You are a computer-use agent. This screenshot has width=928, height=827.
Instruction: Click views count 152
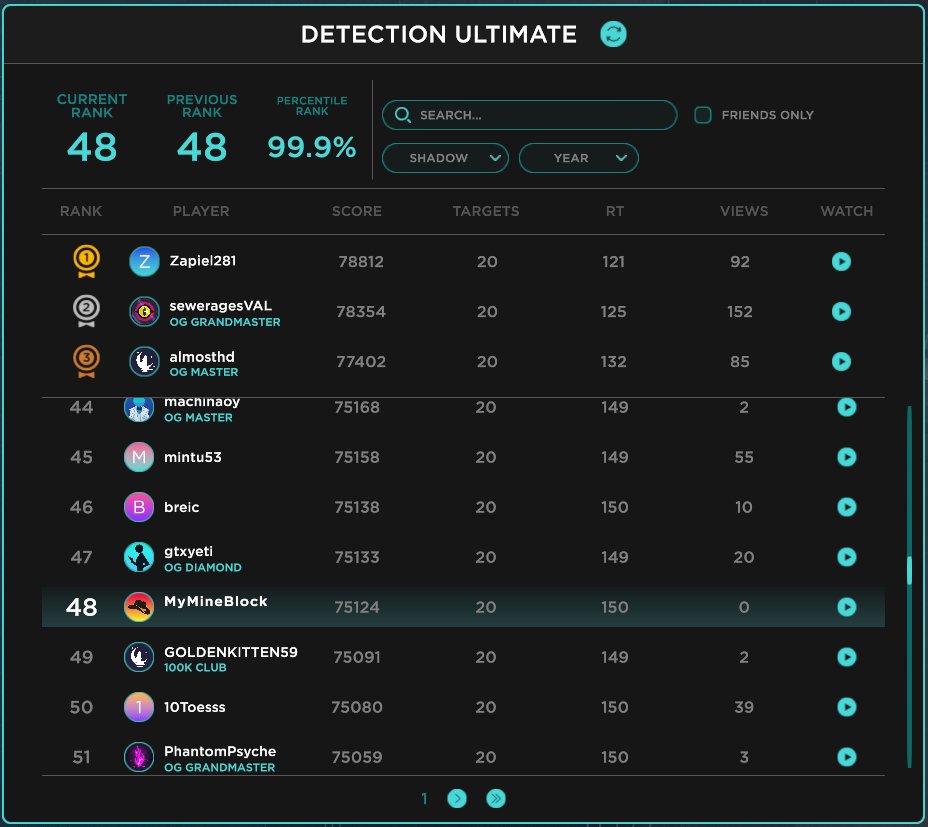pos(740,311)
